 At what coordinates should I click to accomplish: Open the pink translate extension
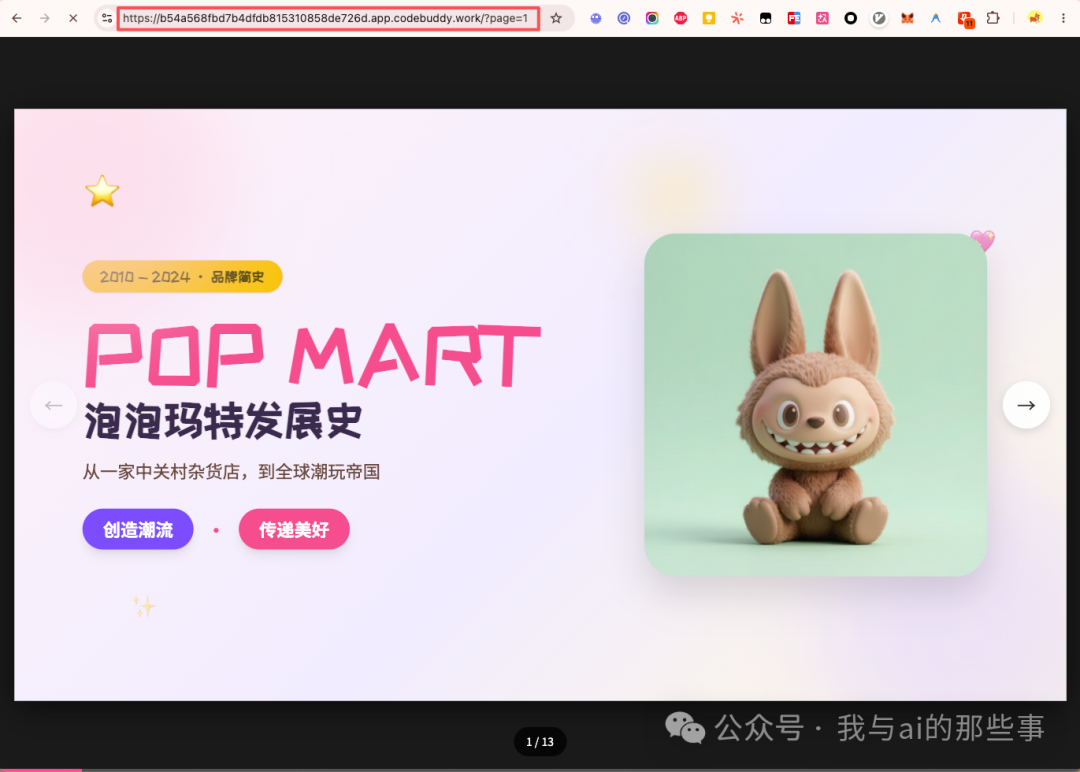822,19
